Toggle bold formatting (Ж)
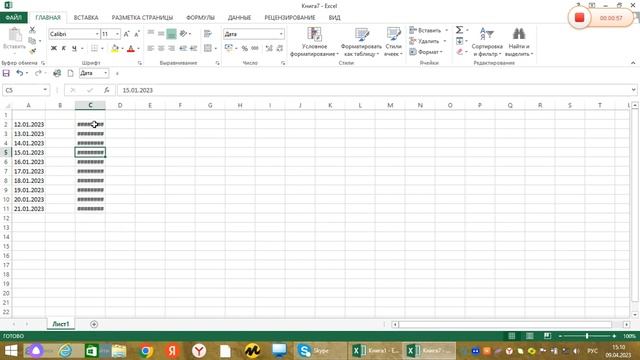This screenshot has width=640, height=360. click(53, 48)
